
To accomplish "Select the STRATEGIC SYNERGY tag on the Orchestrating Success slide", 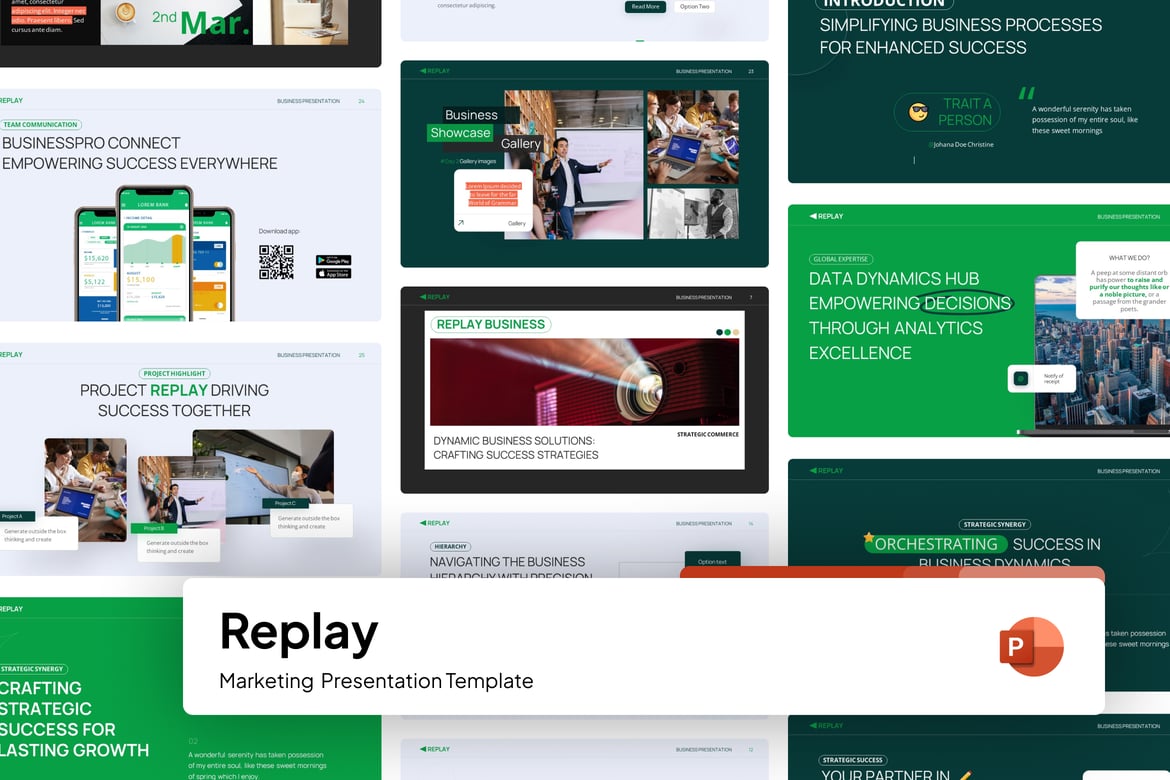I will coord(995,524).
